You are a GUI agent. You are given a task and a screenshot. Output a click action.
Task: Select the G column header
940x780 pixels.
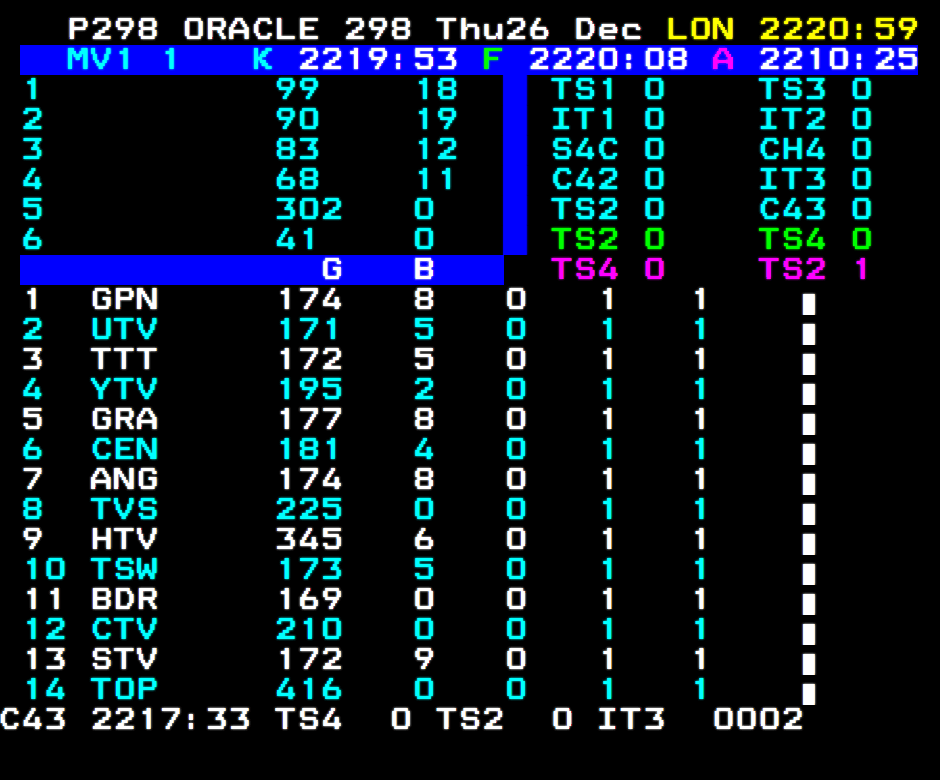pos(332,269)
